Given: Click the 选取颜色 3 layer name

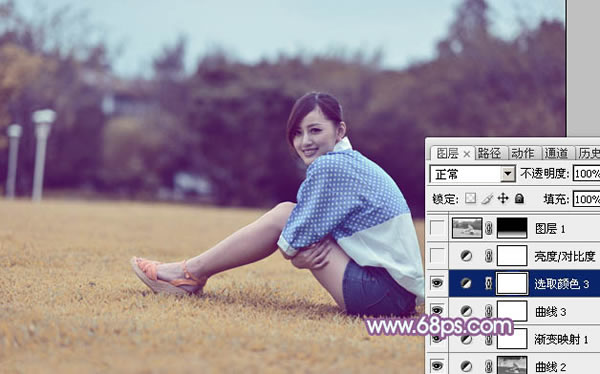Looking at the screenshot, I should tap(562, 284).
